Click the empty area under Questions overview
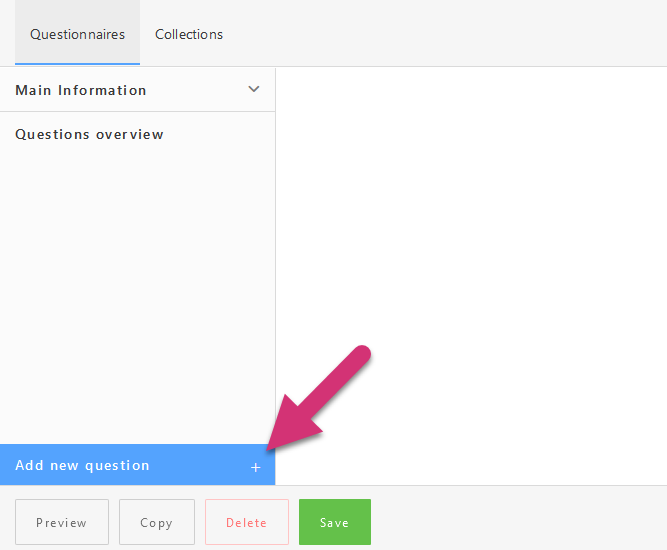 (137, 290)
